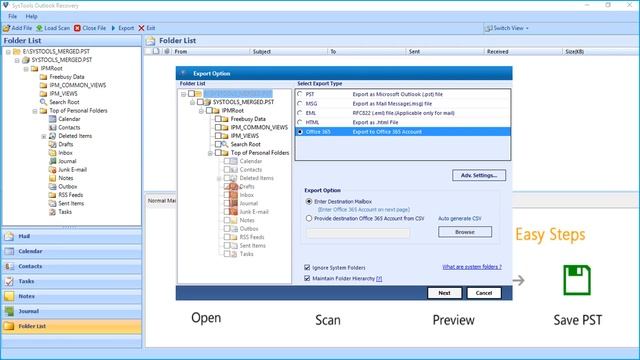Click the CSV file path input field
The width and height of the screenshot is (640, 360).
[358, 233]
